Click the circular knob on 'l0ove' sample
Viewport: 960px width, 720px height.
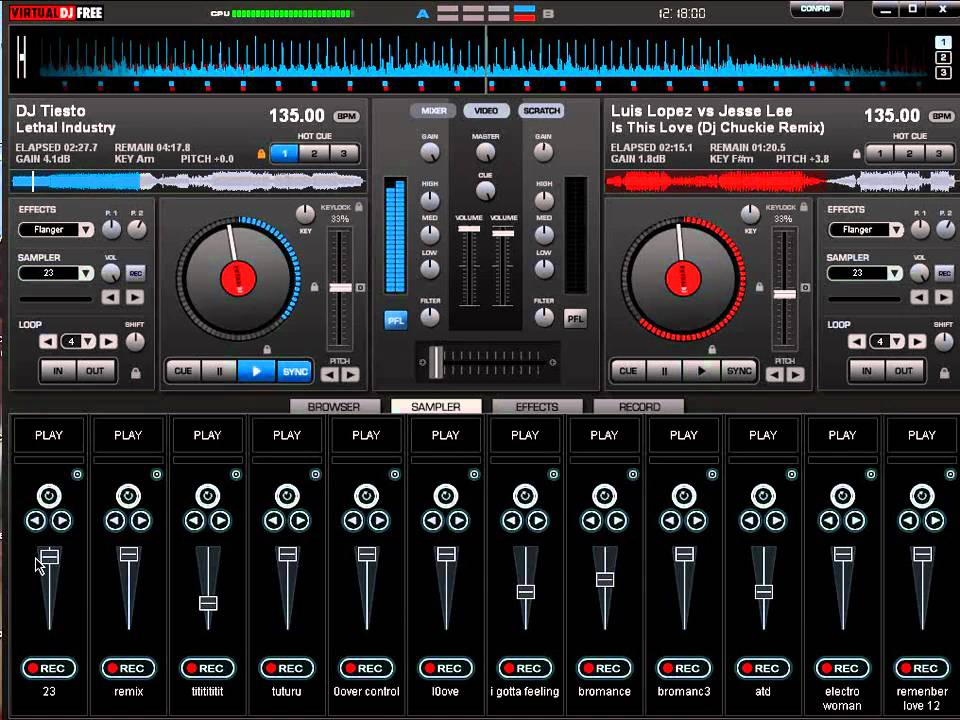(x=446, y=496)
